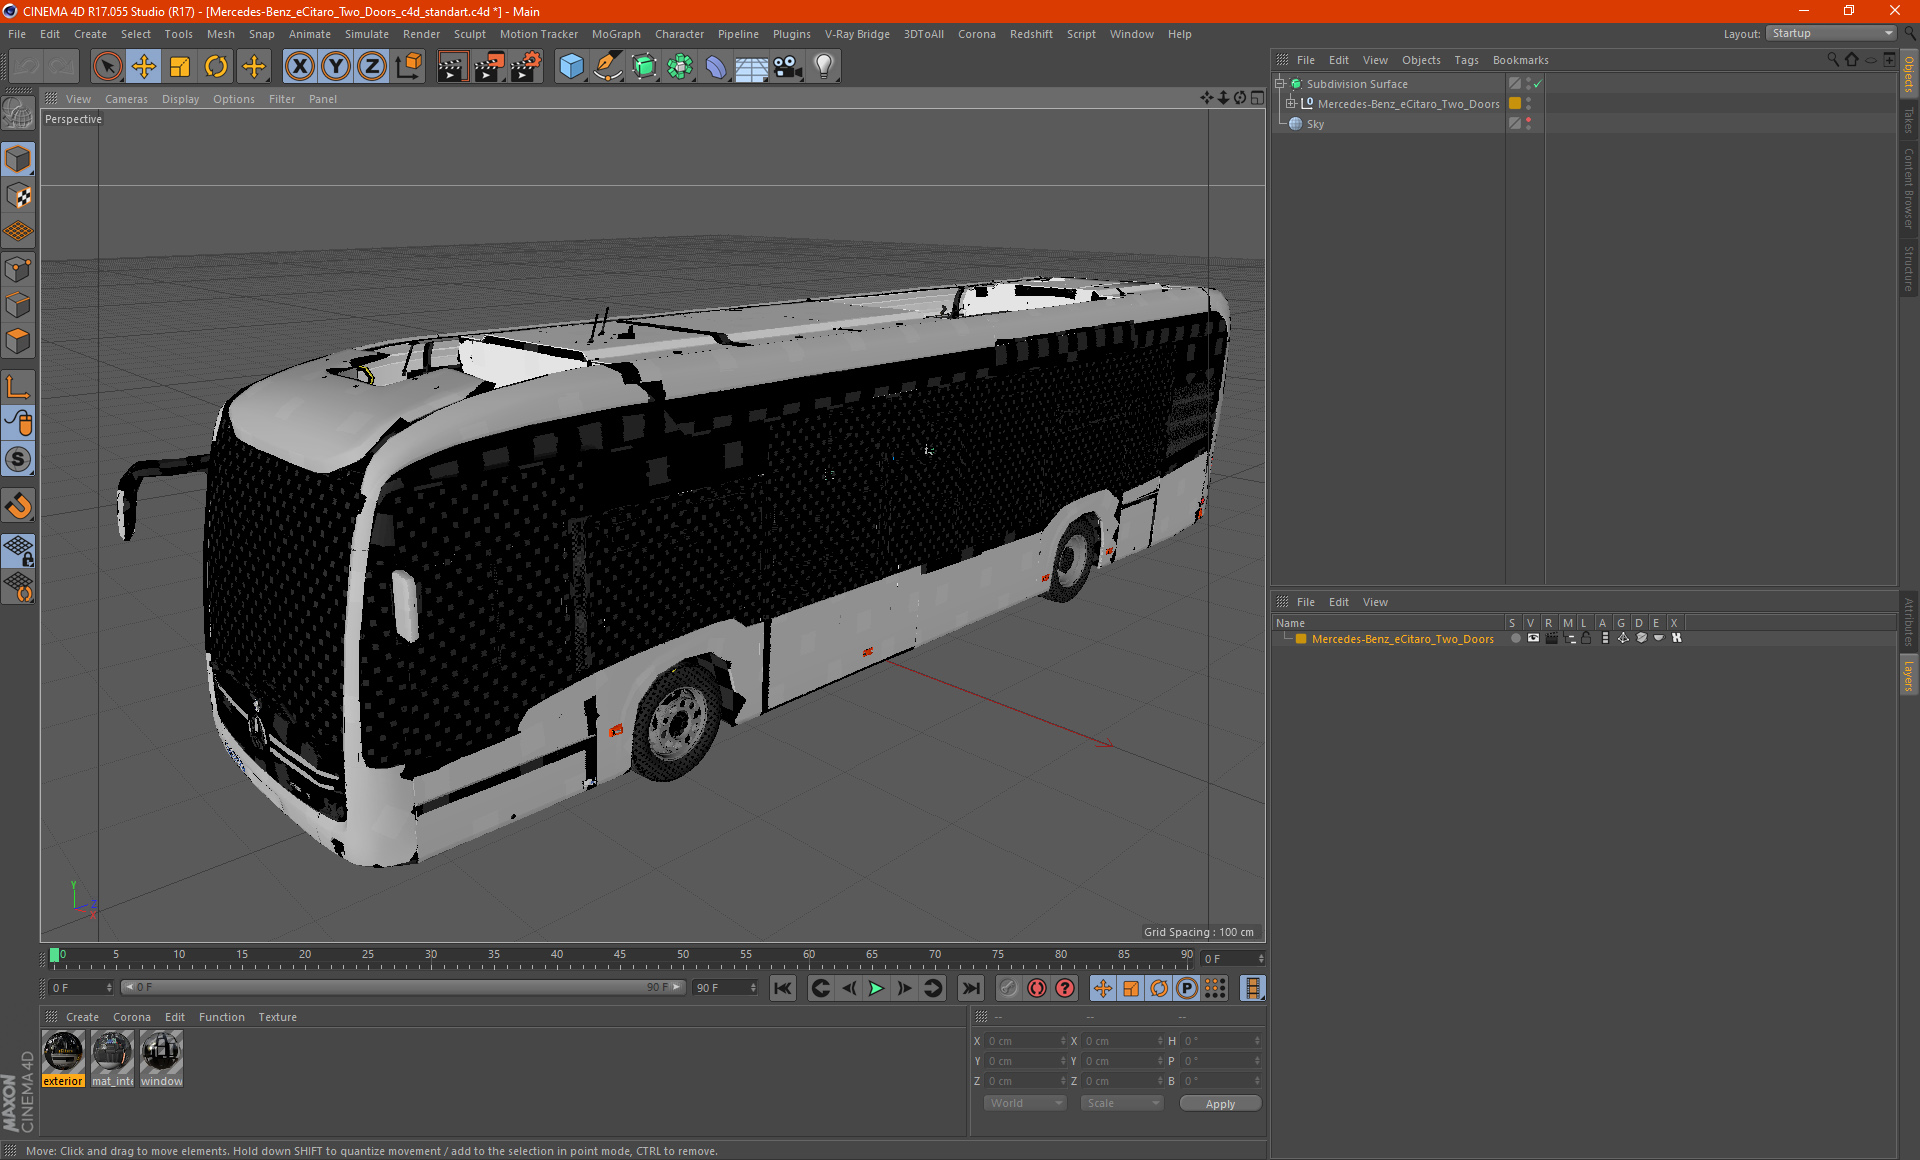Toggle X axis lock
1920x1160 pixels.
click(x=299, y=67)
